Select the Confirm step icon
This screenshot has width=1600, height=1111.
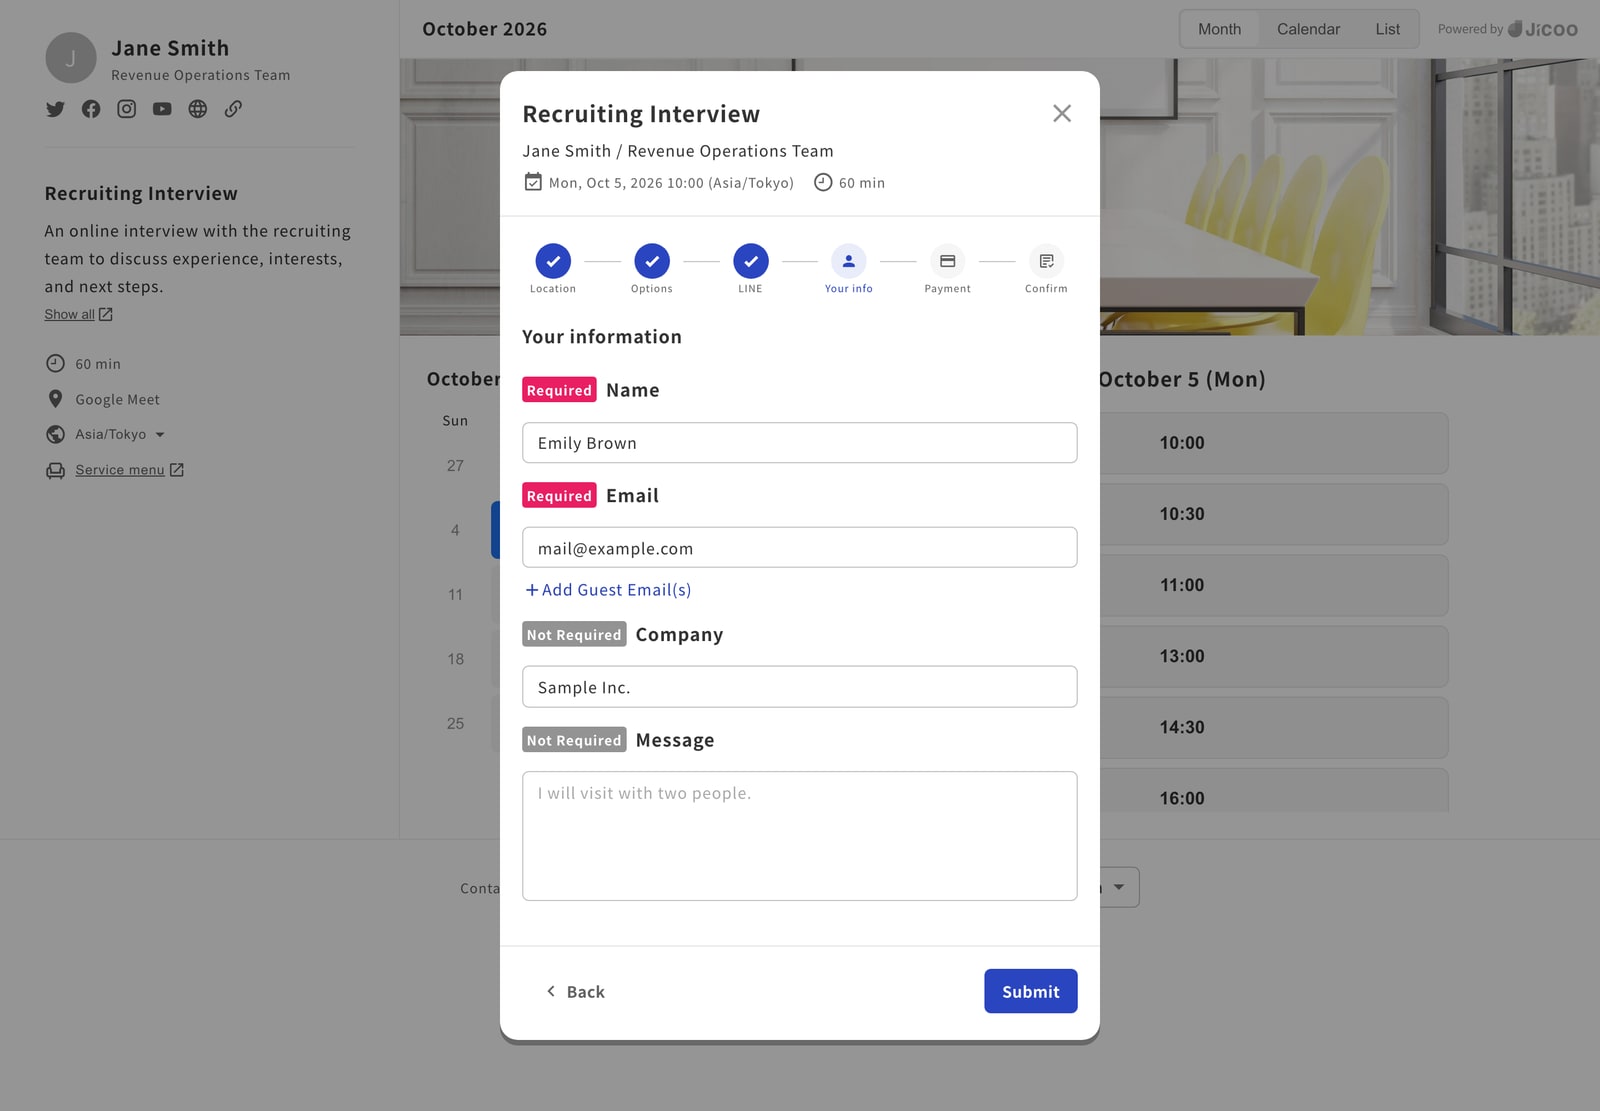coord(1046,261)
